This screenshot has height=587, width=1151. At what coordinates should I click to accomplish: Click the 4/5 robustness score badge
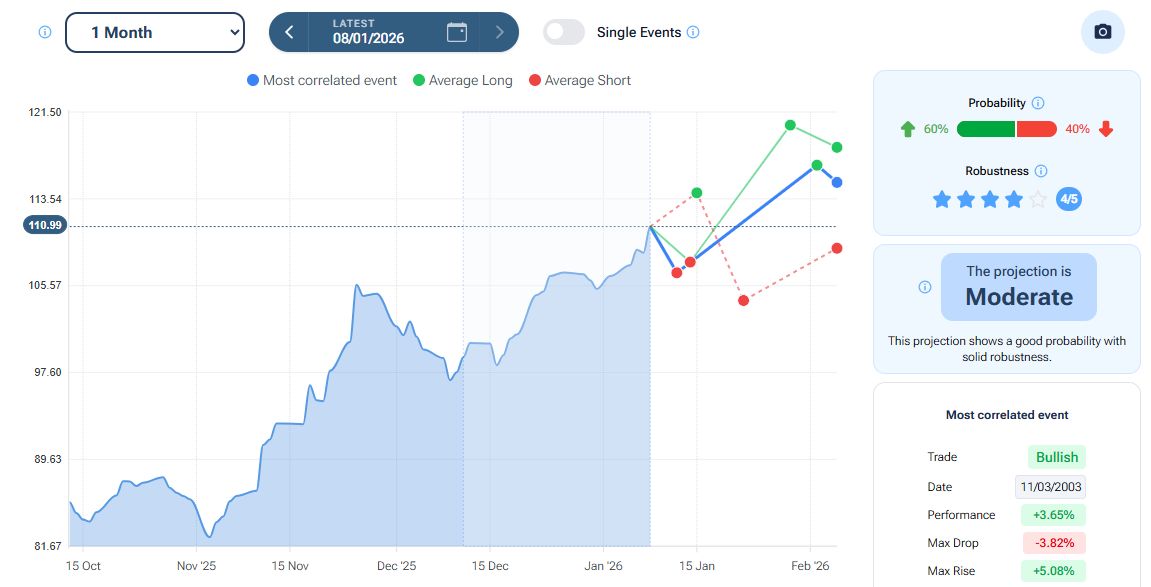pyautogui.click(x=1069, y=199)
